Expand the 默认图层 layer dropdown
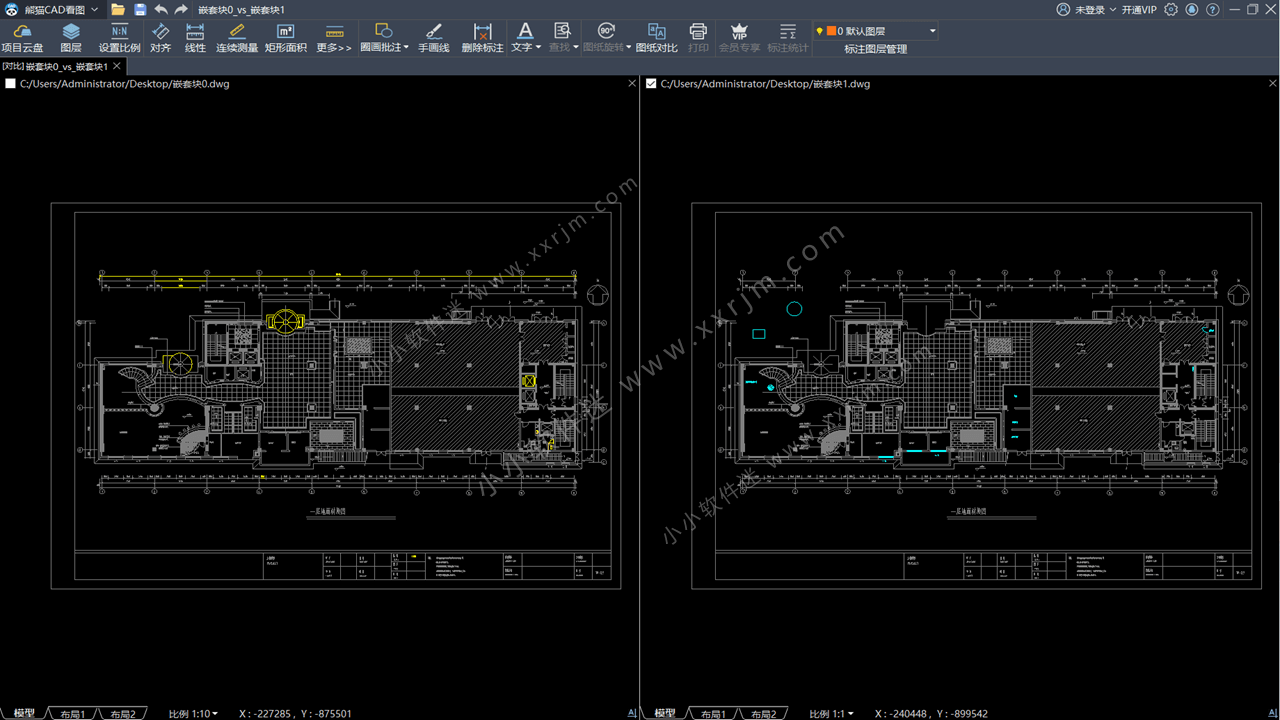Screen dimensions: 1280x720 coord(932,31)
